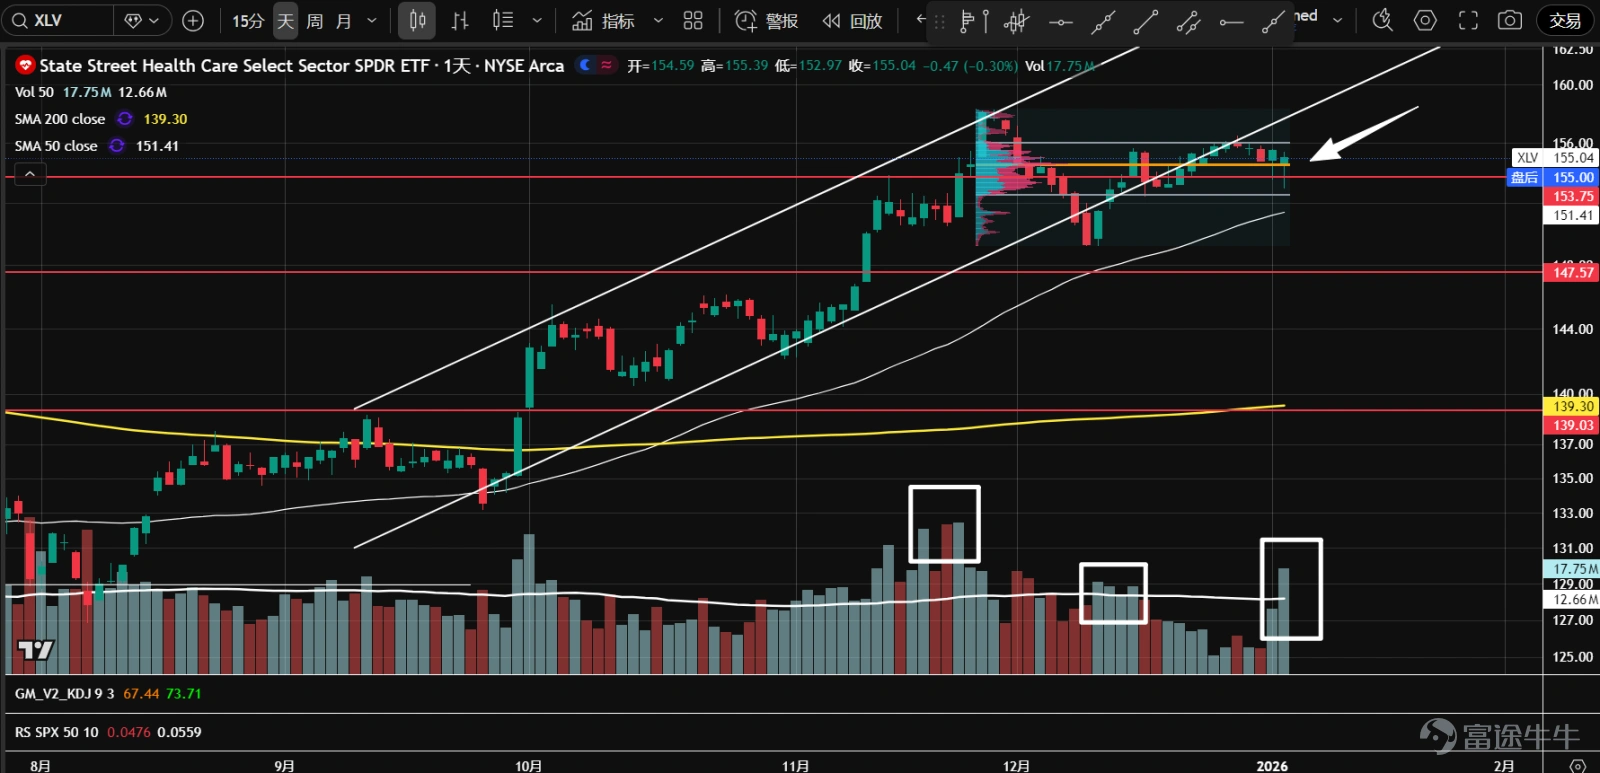Select the bar chart type icon
The image size is (1600, 773).
460,20
